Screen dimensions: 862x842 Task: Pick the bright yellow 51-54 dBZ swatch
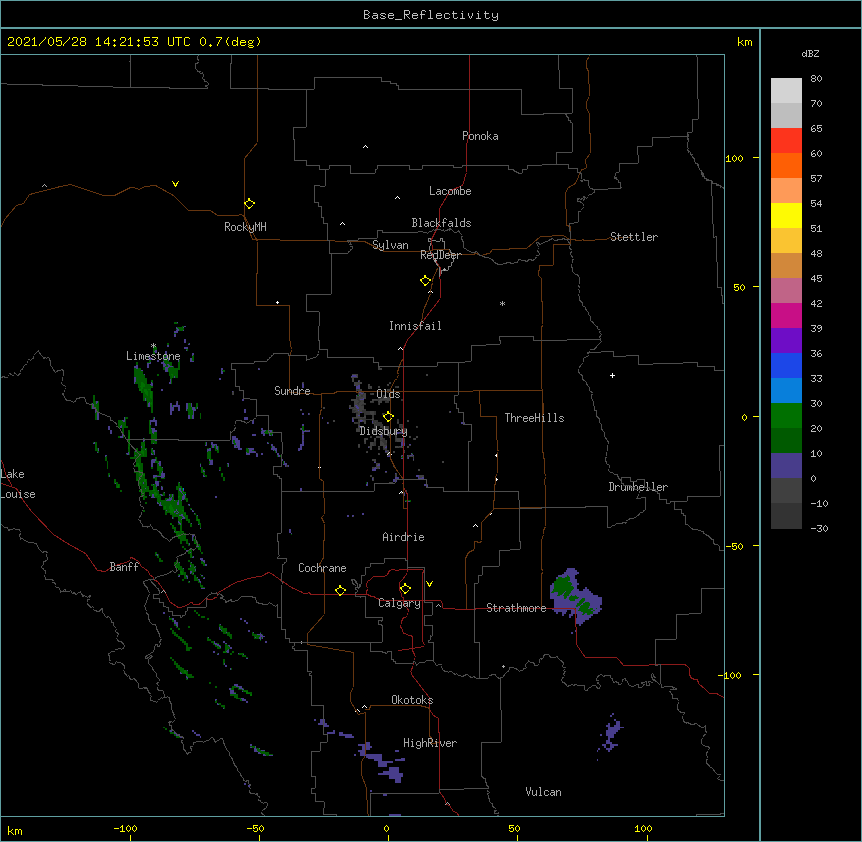tap(786, 215)
